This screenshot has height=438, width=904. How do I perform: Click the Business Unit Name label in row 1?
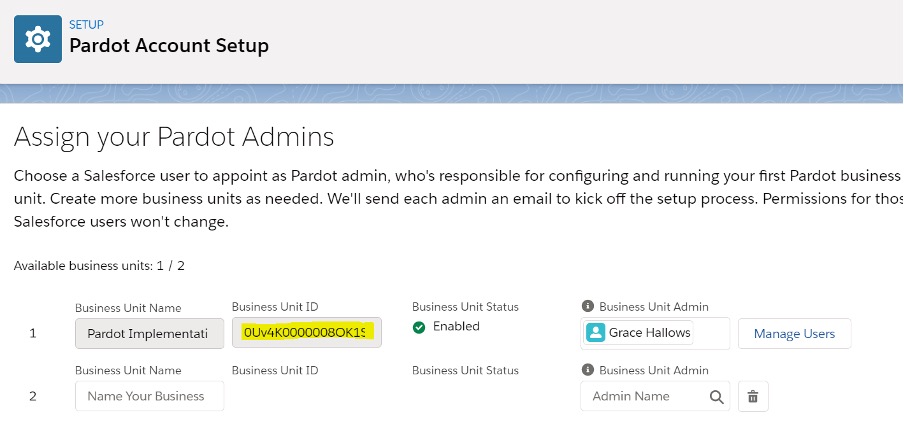point(128,308)
